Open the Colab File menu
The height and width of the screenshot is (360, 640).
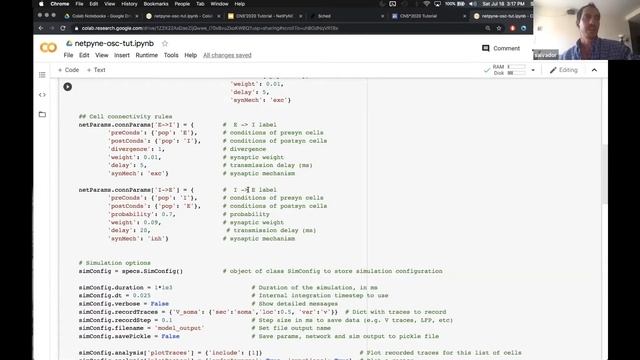[68, 55]
